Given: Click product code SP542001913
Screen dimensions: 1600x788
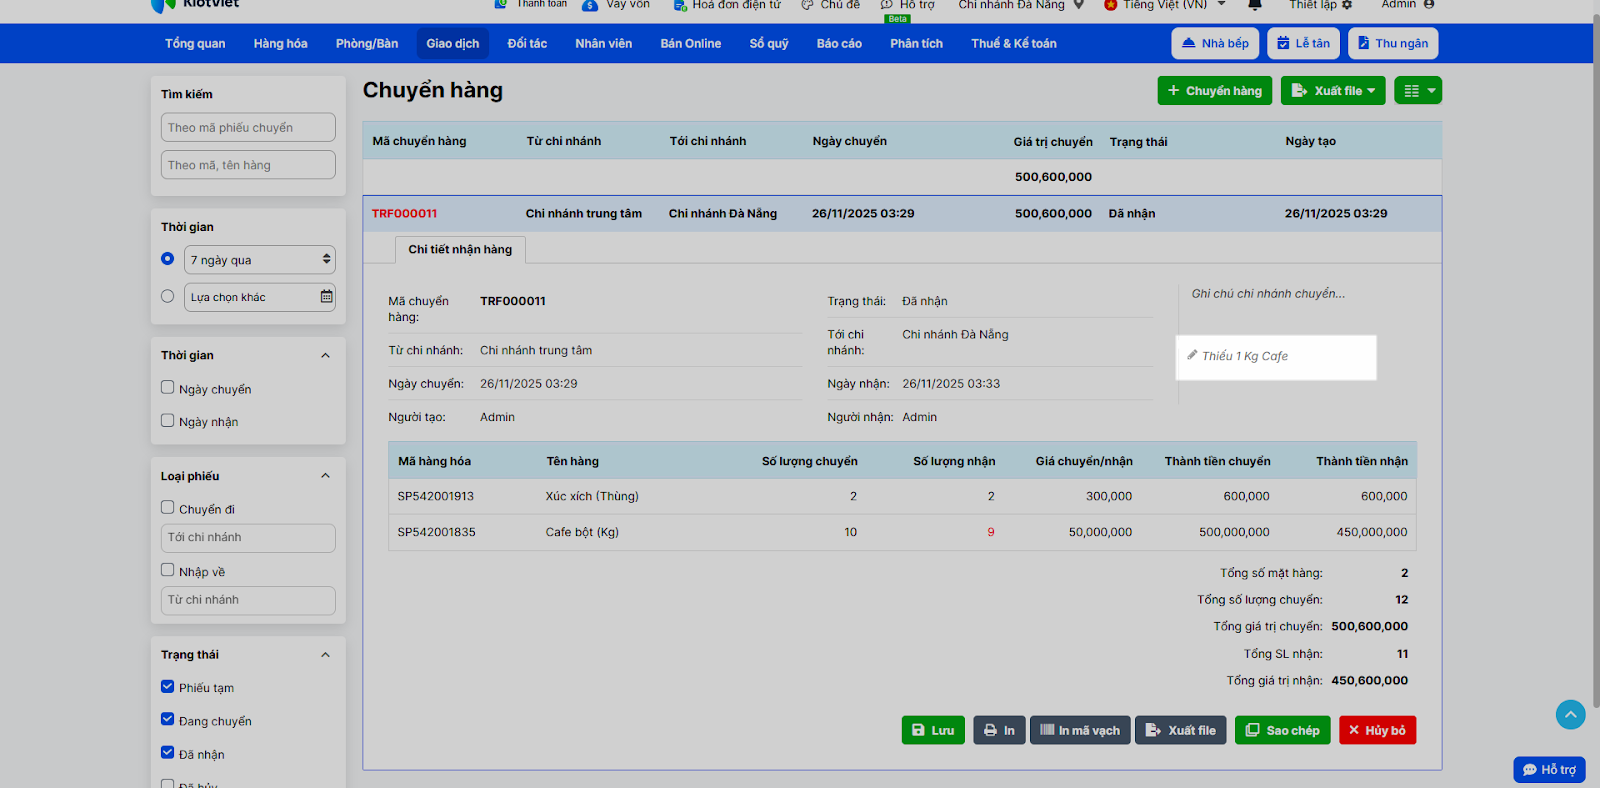Looking at the screenshot, I should [x=436, y=497].
